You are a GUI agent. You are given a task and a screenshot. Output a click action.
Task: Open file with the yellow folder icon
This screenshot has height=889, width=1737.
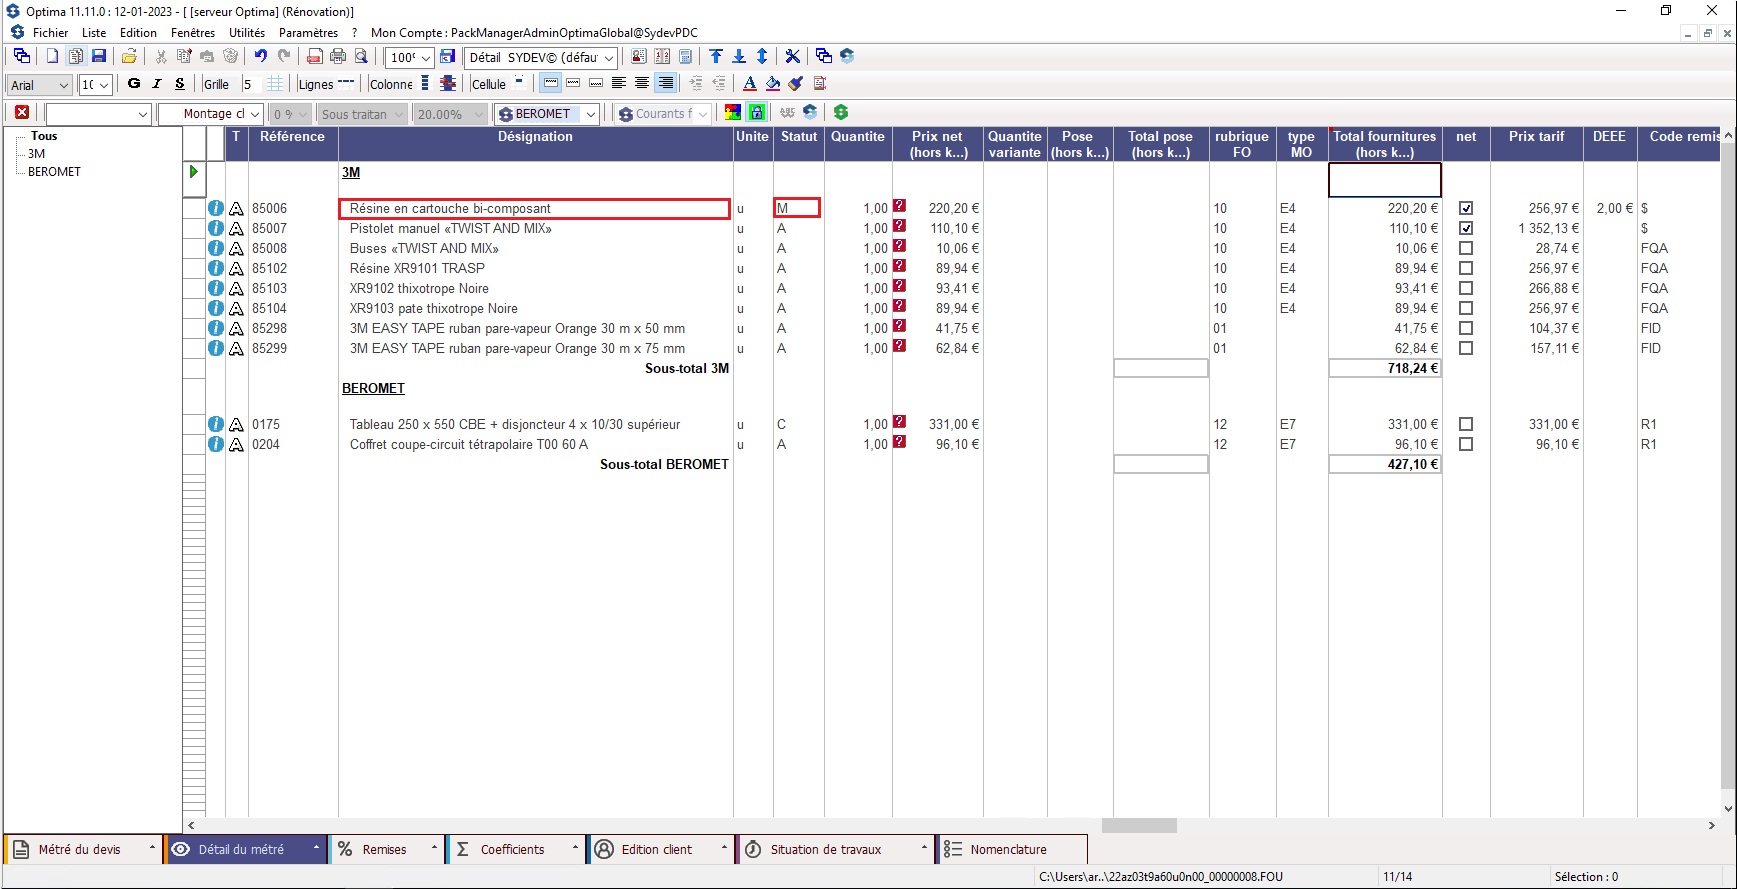click(x=129, y=57)
